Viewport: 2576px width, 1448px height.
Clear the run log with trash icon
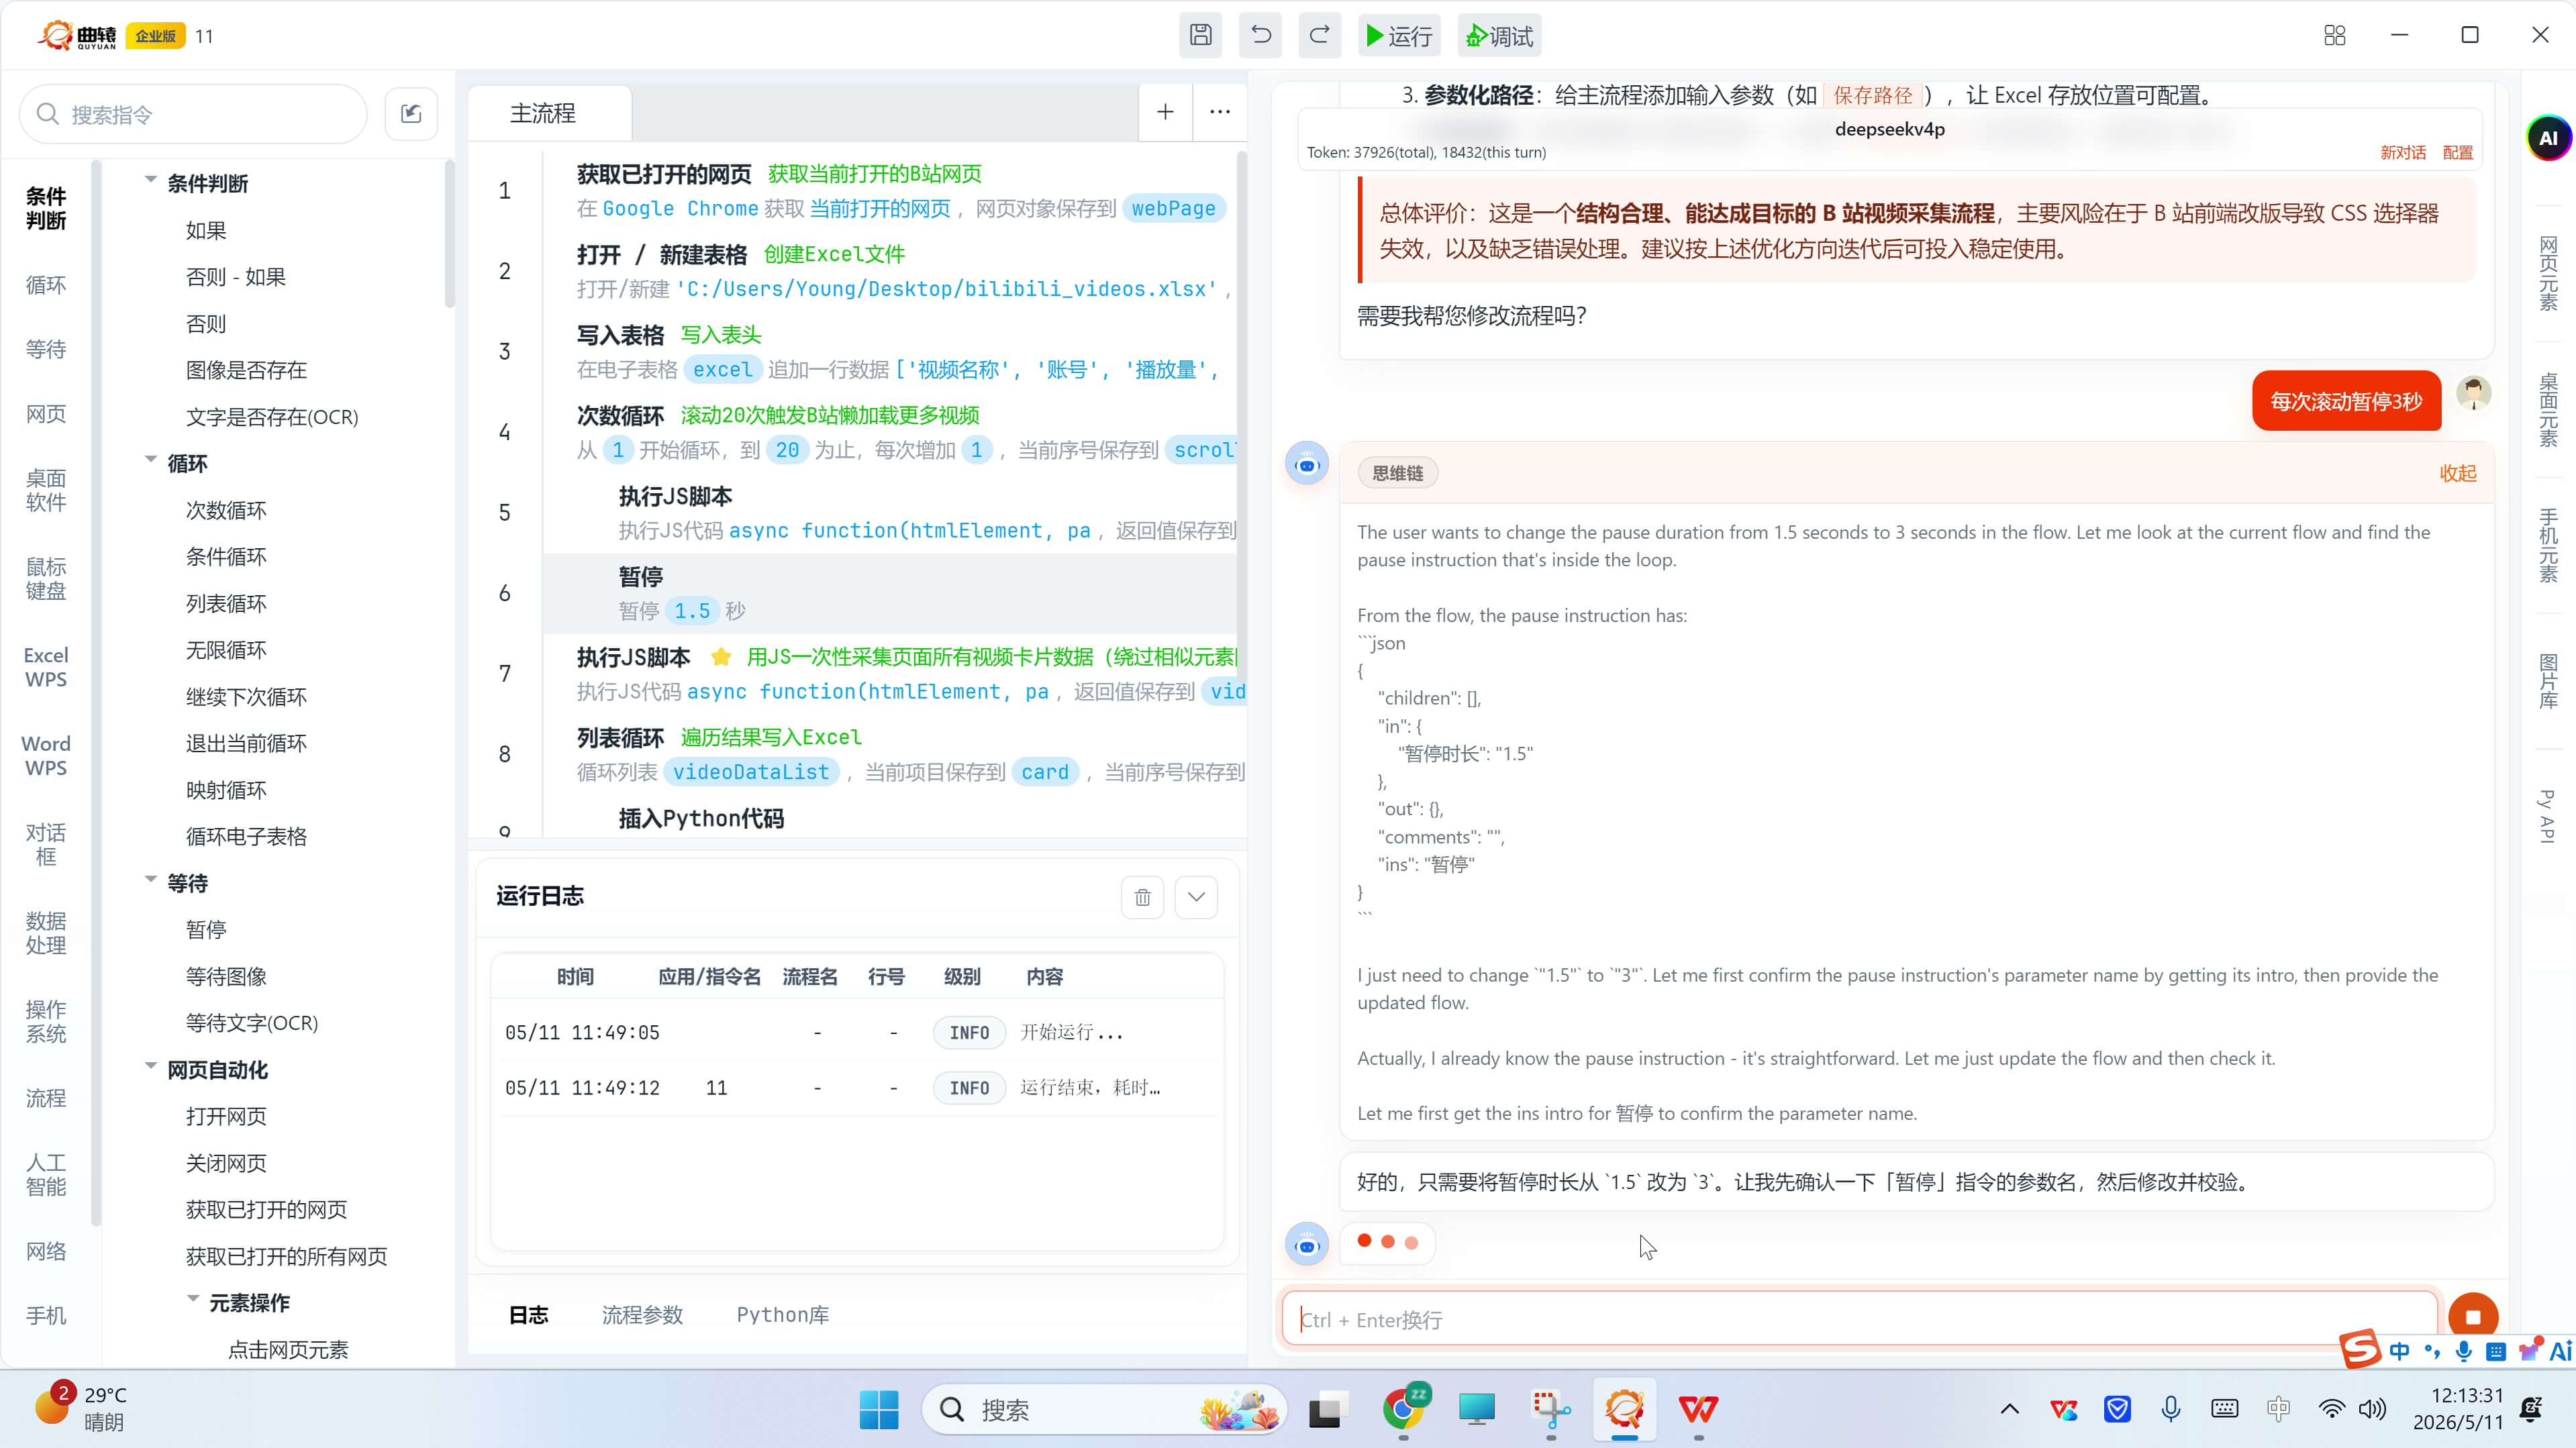pyautogui.click(x=1142, y=897)
